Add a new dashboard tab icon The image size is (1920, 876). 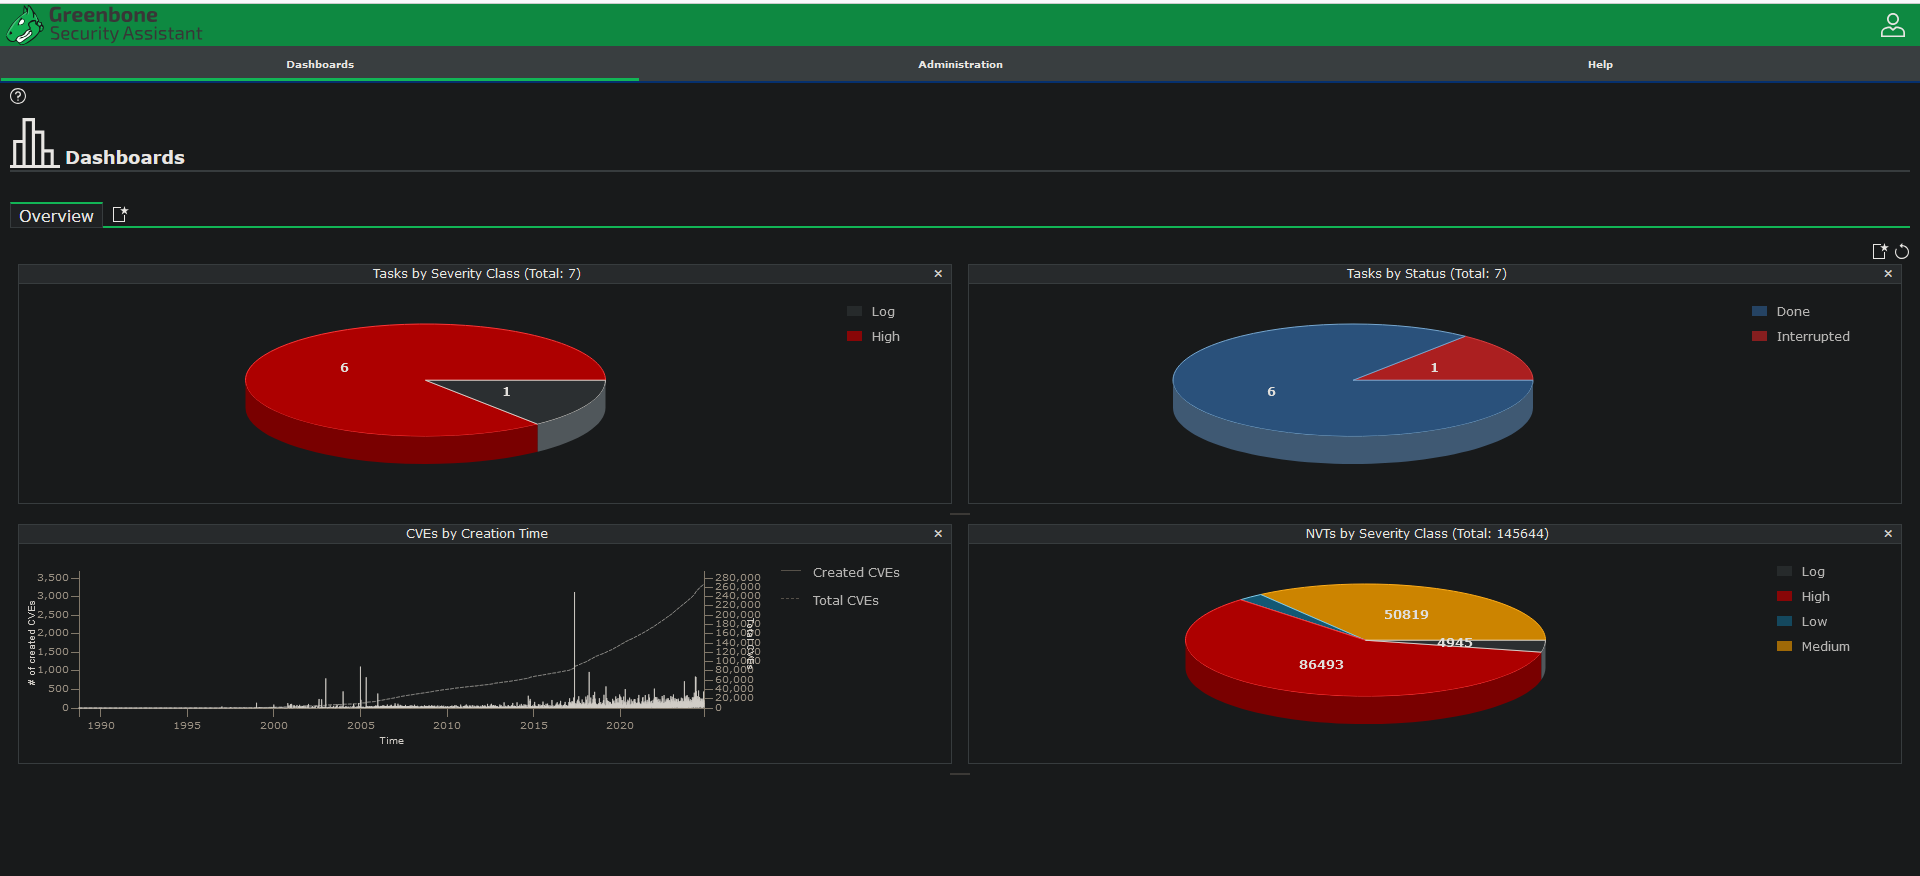coord(120,214)
